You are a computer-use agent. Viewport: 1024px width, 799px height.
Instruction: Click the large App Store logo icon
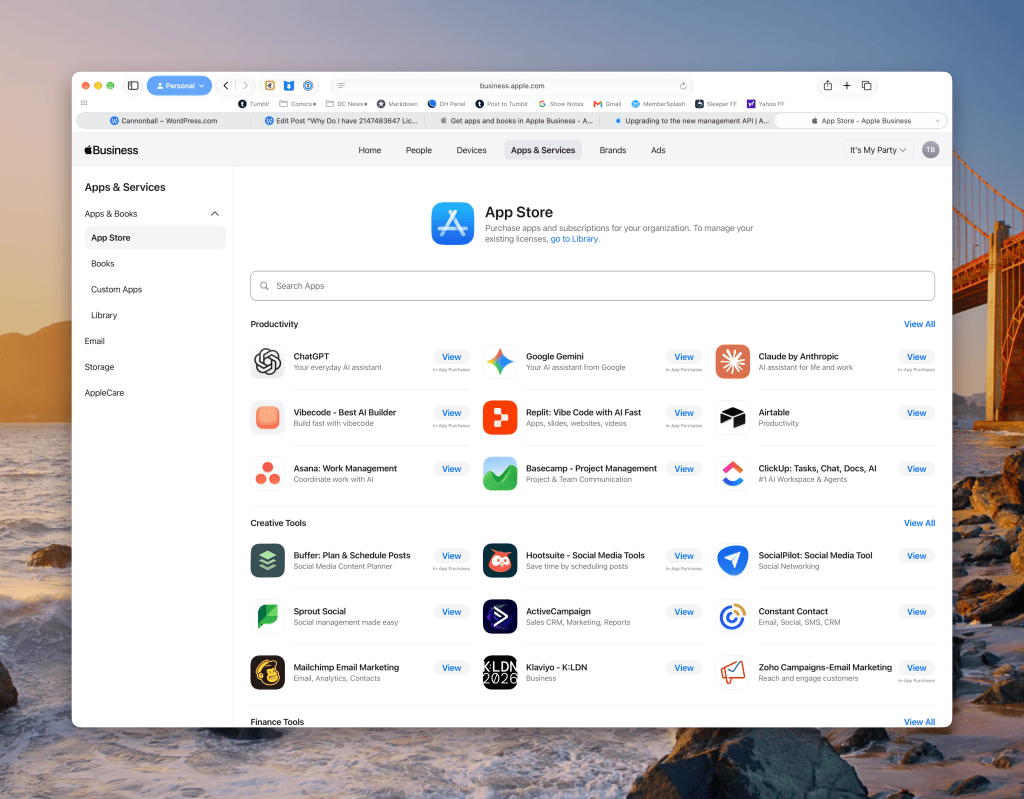click(x=453, y=223)
